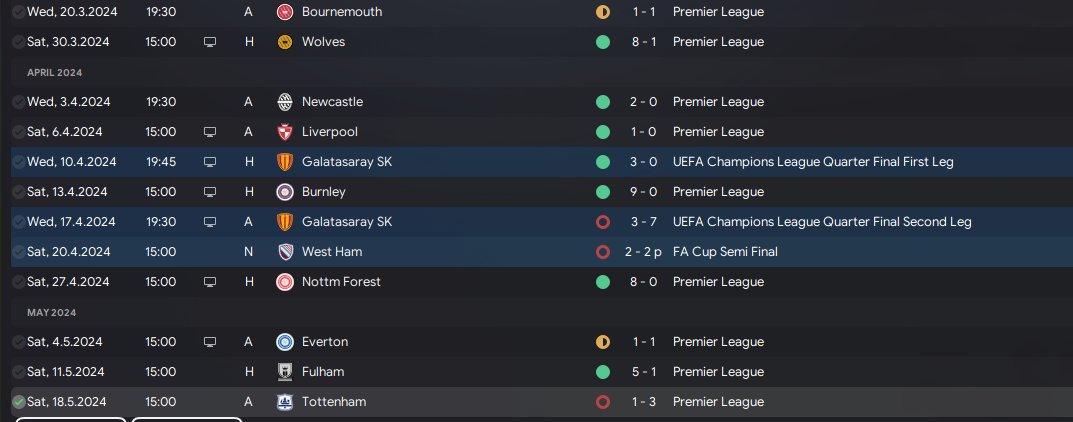1073x422 pixels.
Task: Click the FA Cup Semi Final competition
Action: click(x=725, y=252)
